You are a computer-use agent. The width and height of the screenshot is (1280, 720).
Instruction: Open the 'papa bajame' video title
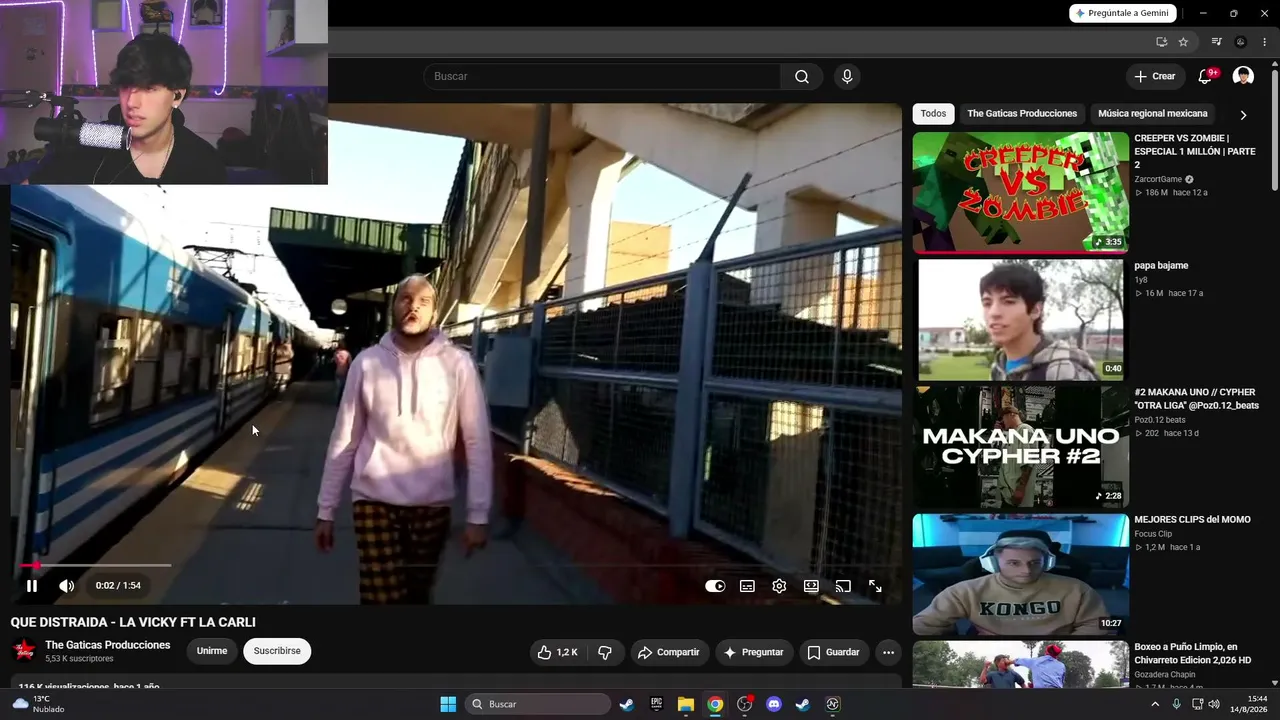point(1161,266)
